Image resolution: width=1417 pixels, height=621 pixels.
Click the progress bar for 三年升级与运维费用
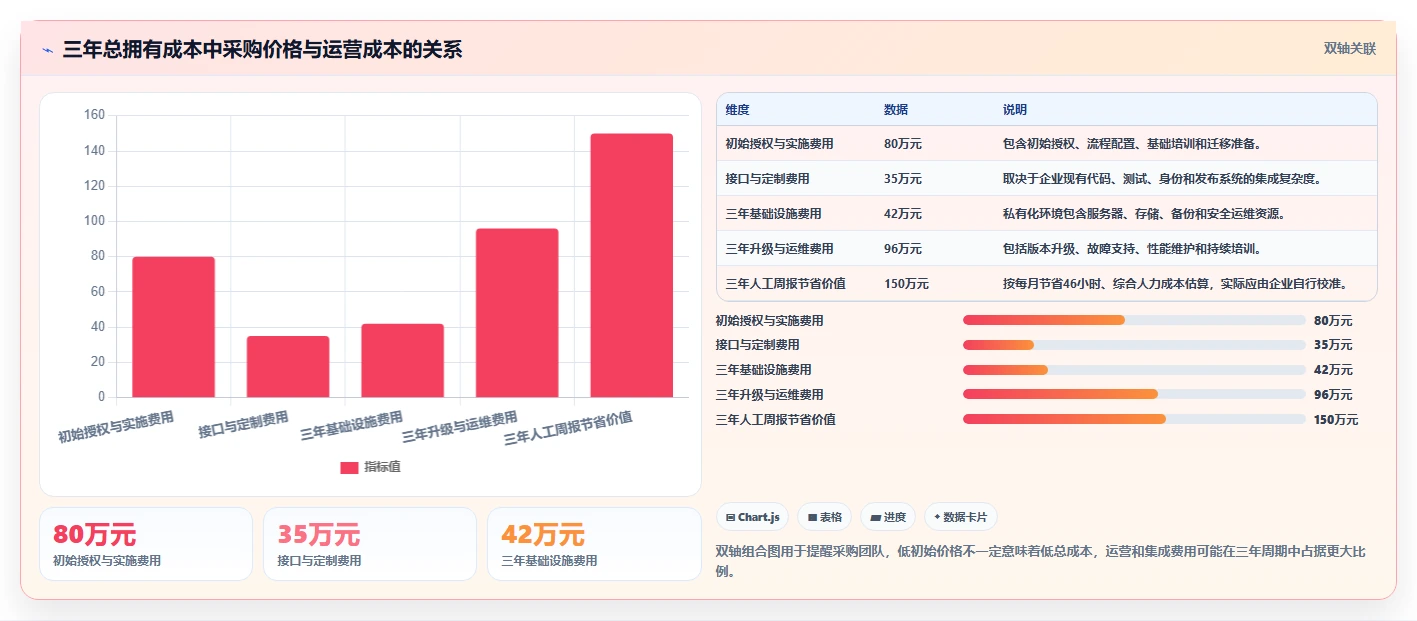pos(1134,394)
